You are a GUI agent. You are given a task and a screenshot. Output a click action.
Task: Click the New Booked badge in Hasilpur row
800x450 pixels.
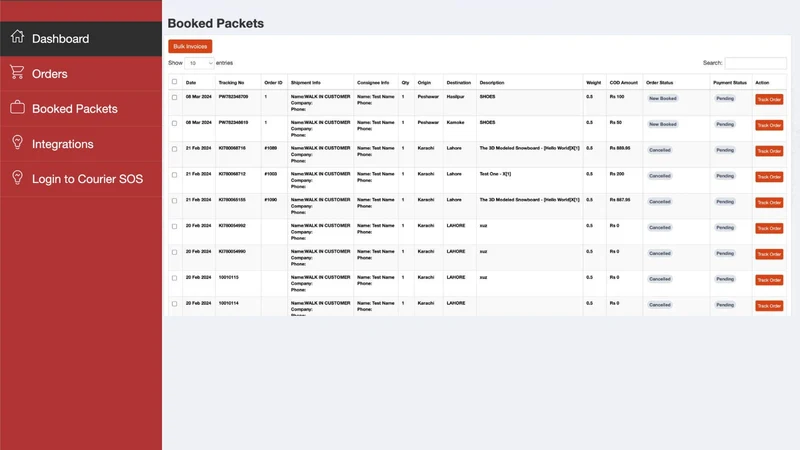(663, 98)
